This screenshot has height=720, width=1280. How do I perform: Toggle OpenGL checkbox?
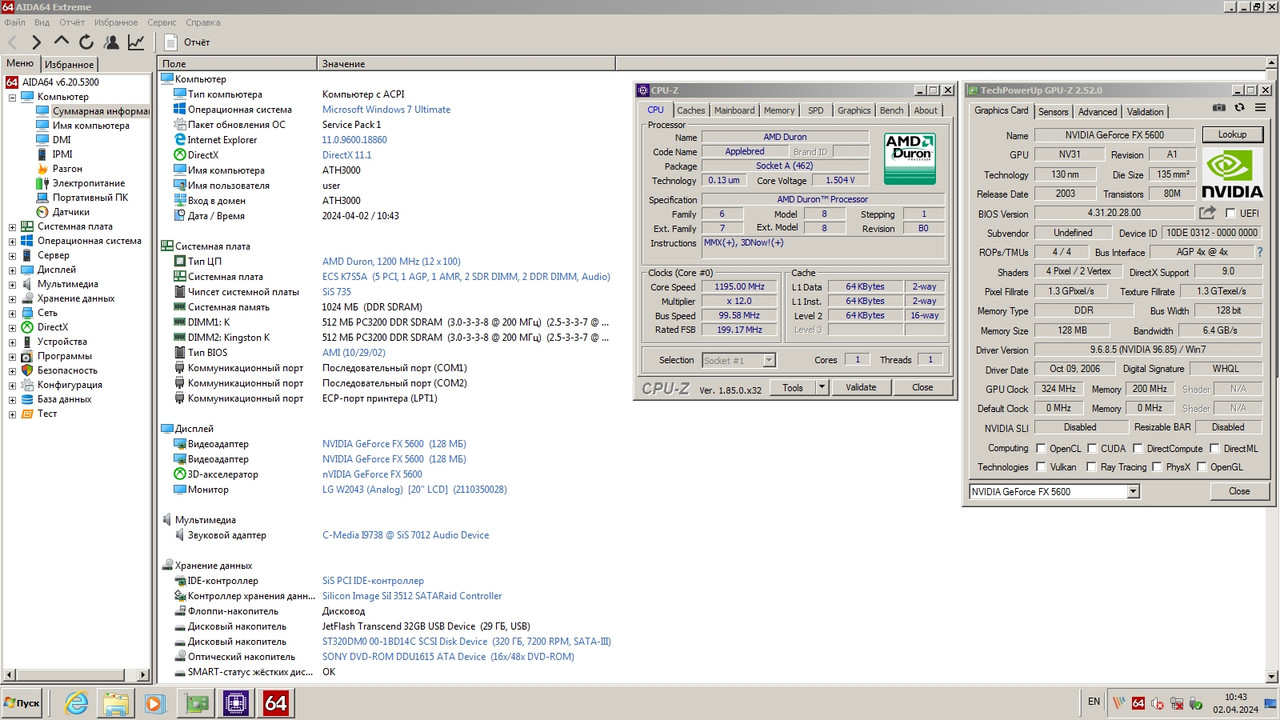(1202, 467)
